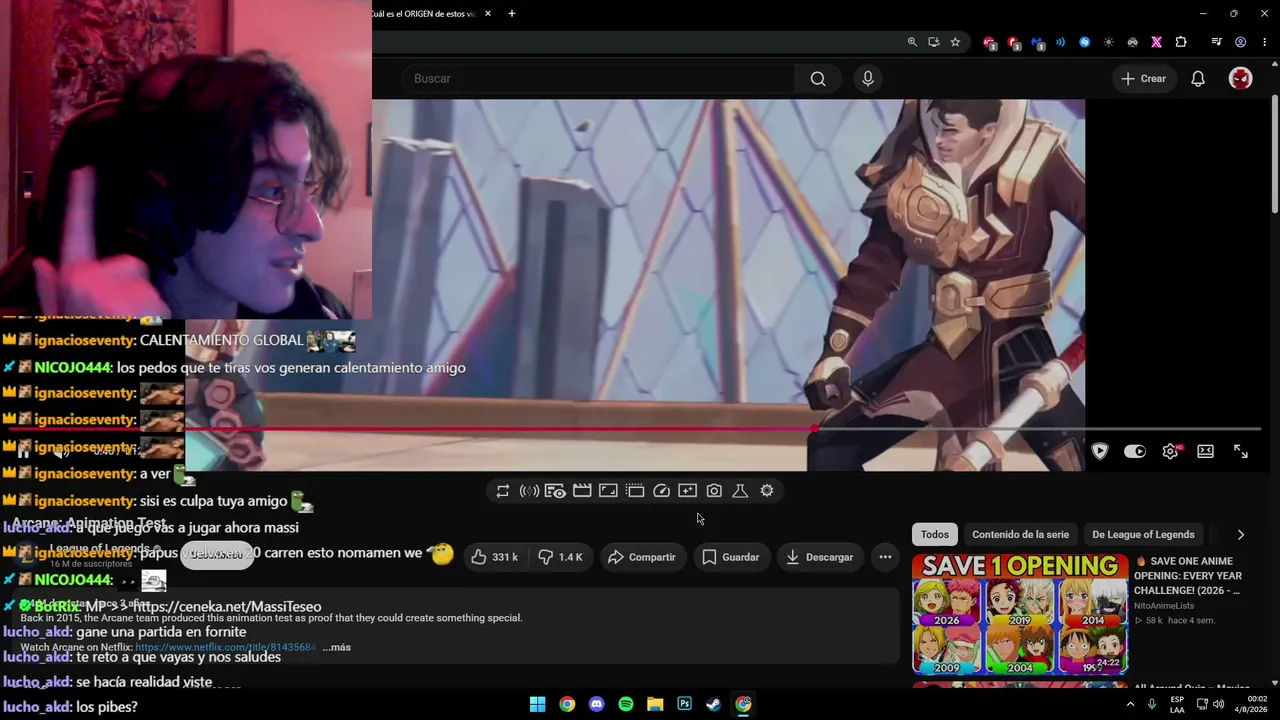
Task: Open the ESP LAA language selector
Action: point(1177,704)
